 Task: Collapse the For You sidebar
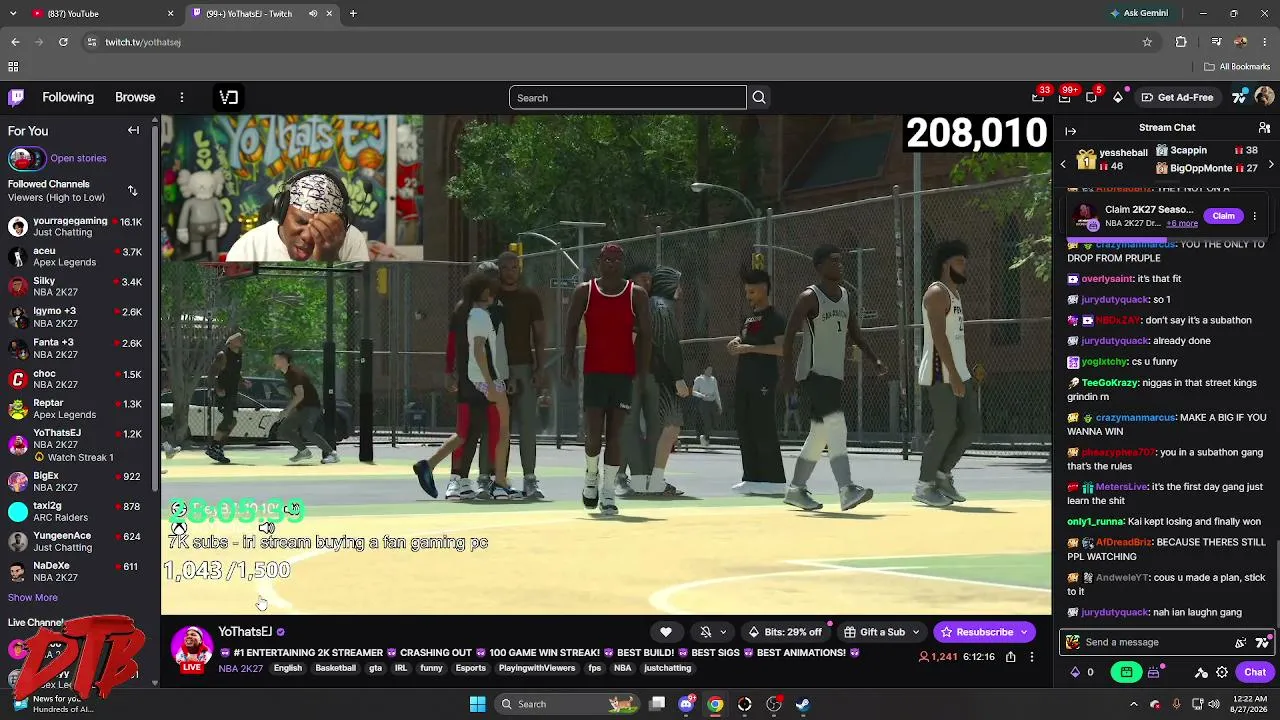coord(133,131)
